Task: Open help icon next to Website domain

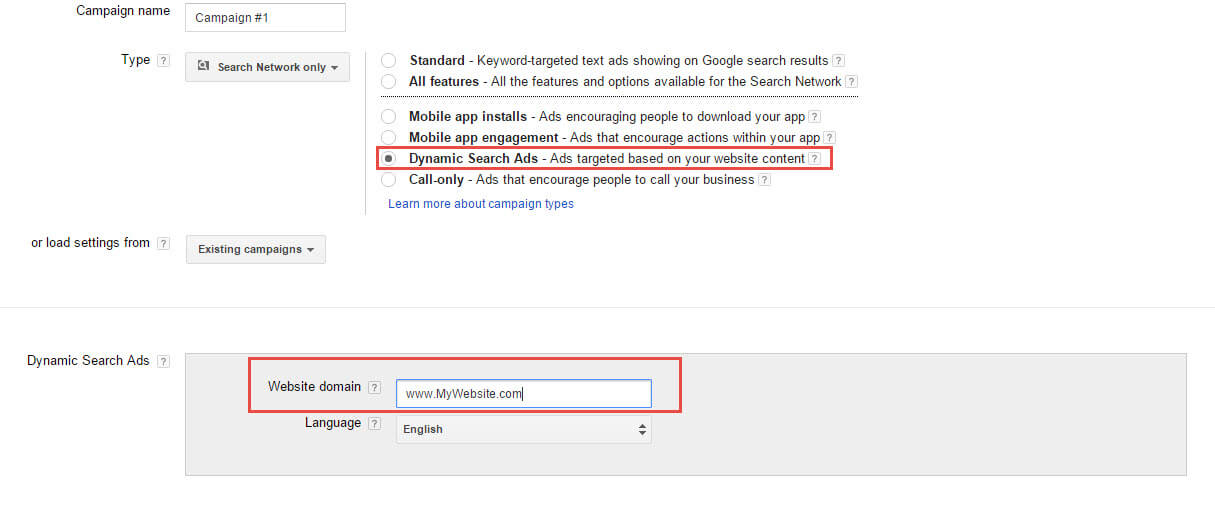Action: [x=374, y=387]
